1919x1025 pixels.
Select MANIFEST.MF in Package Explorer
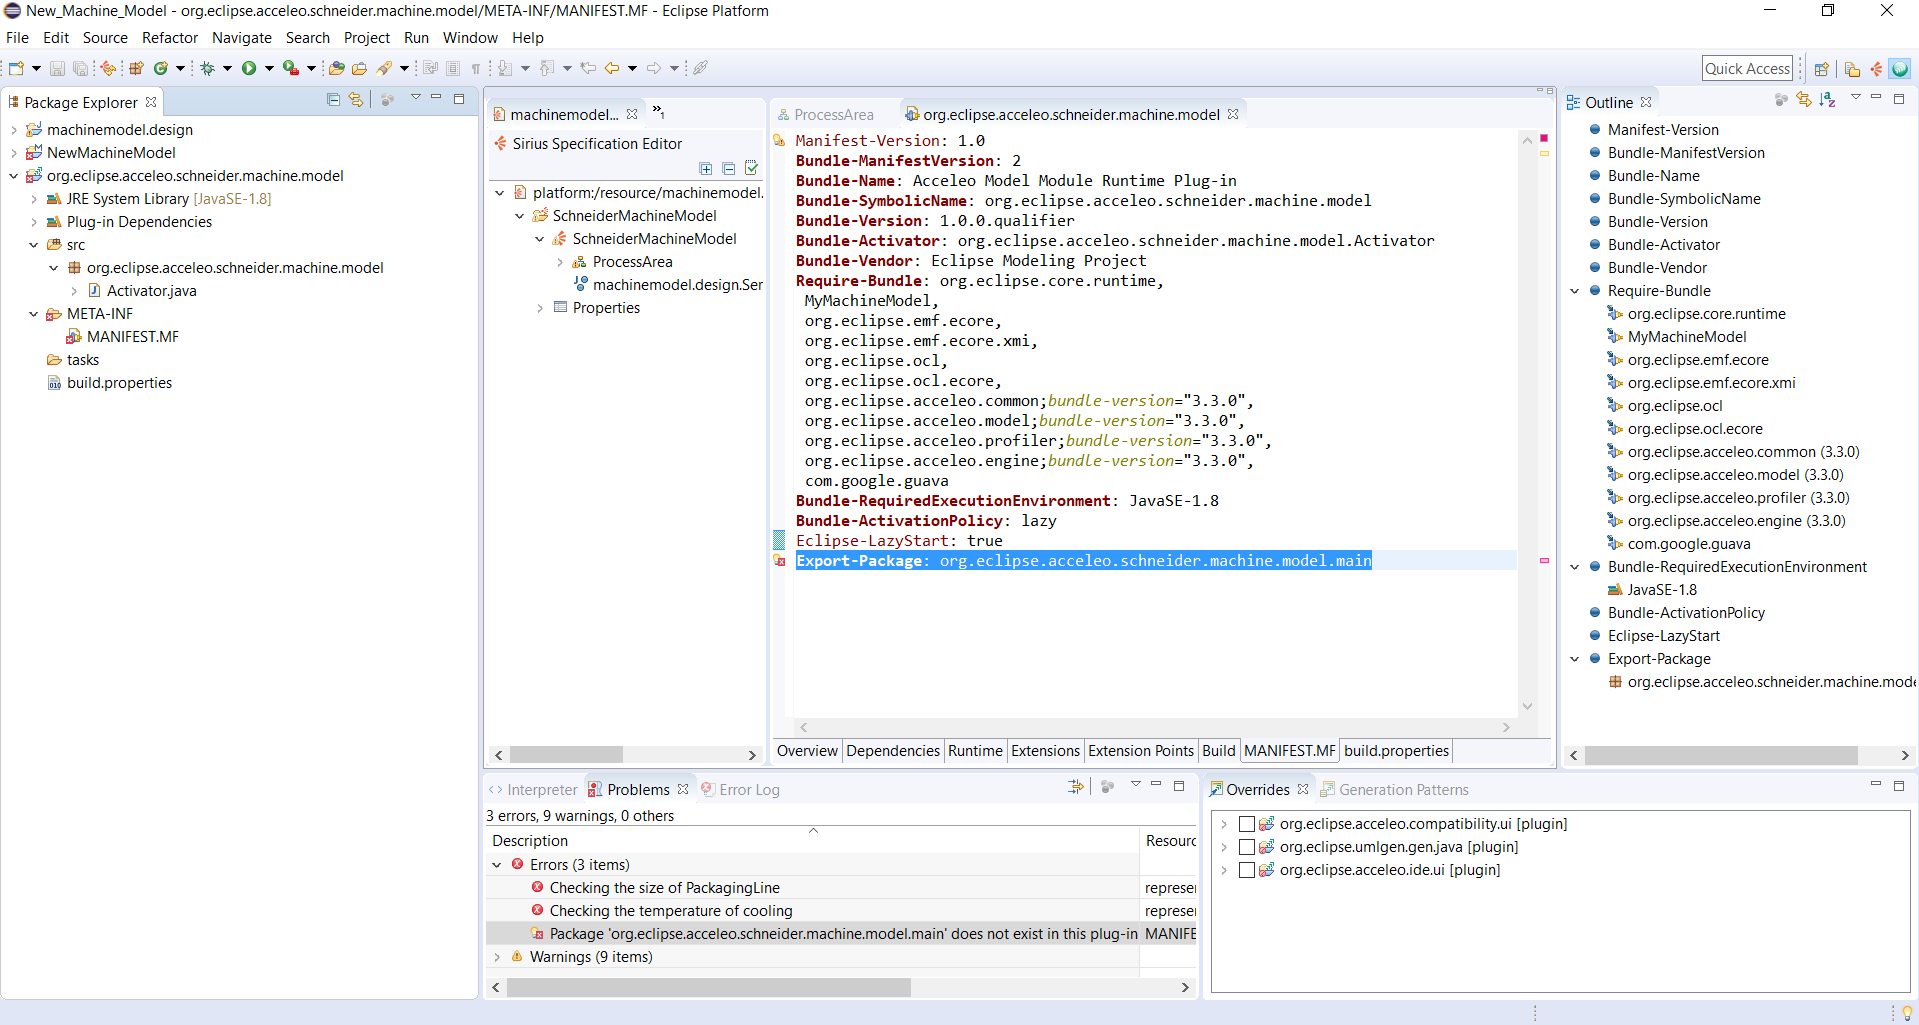[x=132, y=337]
